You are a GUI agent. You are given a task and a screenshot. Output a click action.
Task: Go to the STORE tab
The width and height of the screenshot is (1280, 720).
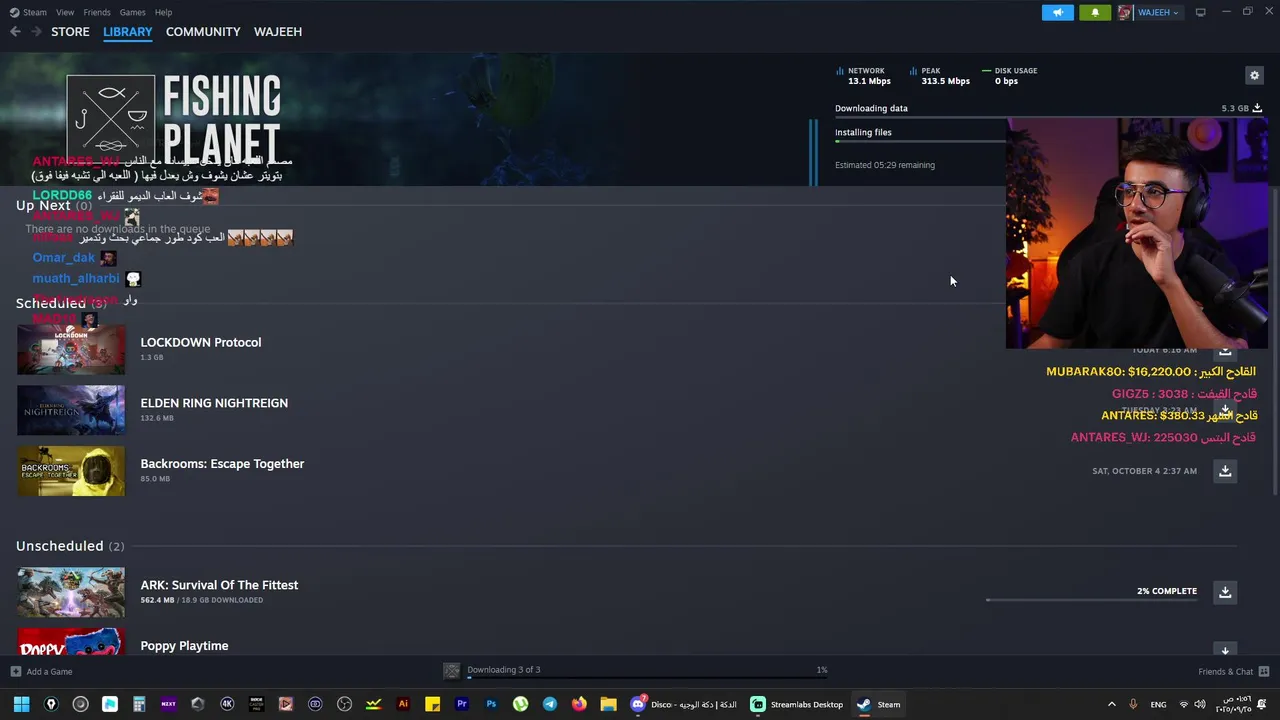70,32
